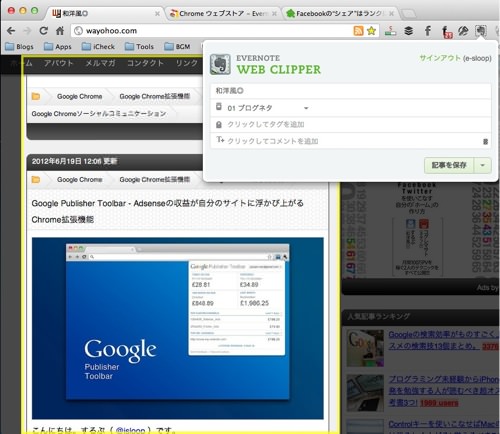Image resolution: width=500 pixels, height=434 pixels.
Task: Open the BGM bookmark folder
Action: click(177, 46)
